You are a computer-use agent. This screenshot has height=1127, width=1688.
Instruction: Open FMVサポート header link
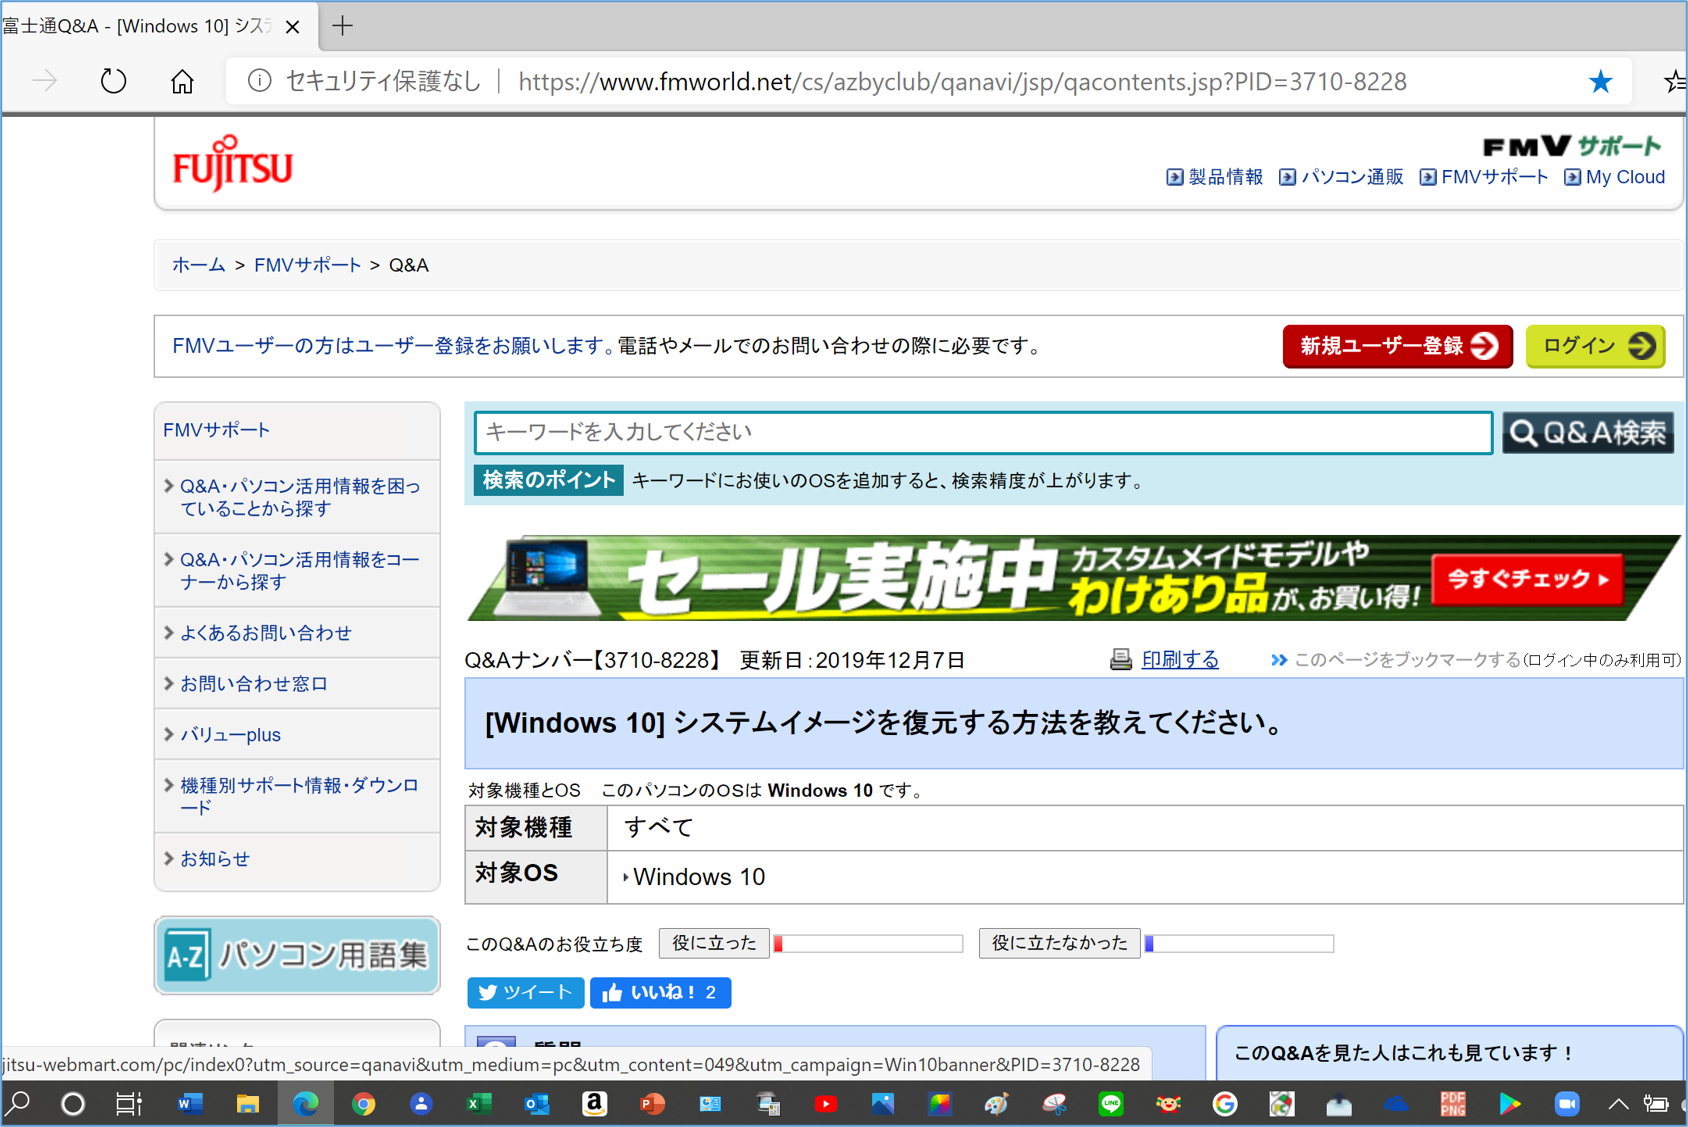point(1484,177)
